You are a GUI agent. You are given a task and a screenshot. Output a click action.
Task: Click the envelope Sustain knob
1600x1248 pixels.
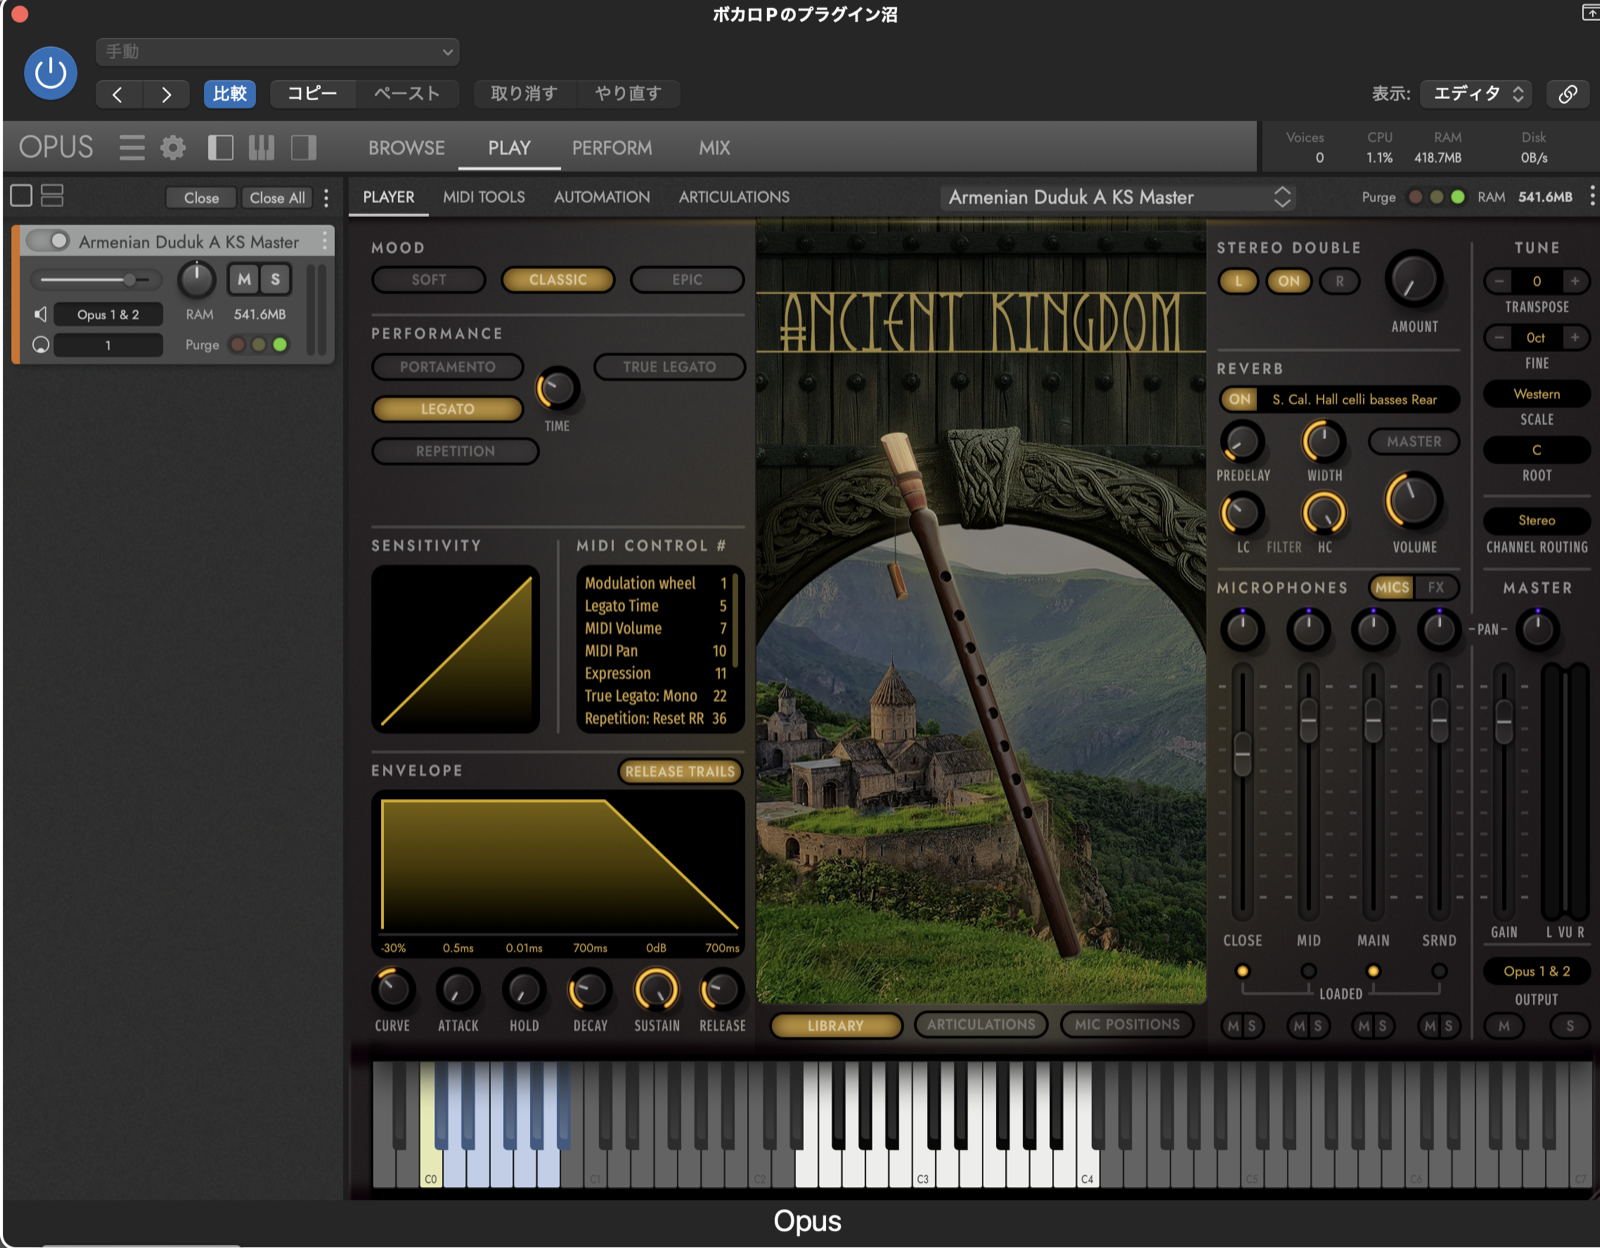click(656, 990)
